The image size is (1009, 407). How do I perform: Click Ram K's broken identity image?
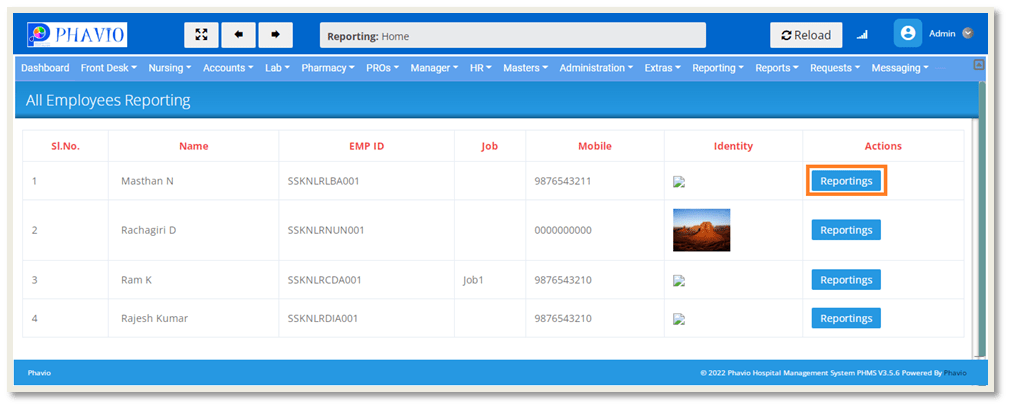coord(678,281)
